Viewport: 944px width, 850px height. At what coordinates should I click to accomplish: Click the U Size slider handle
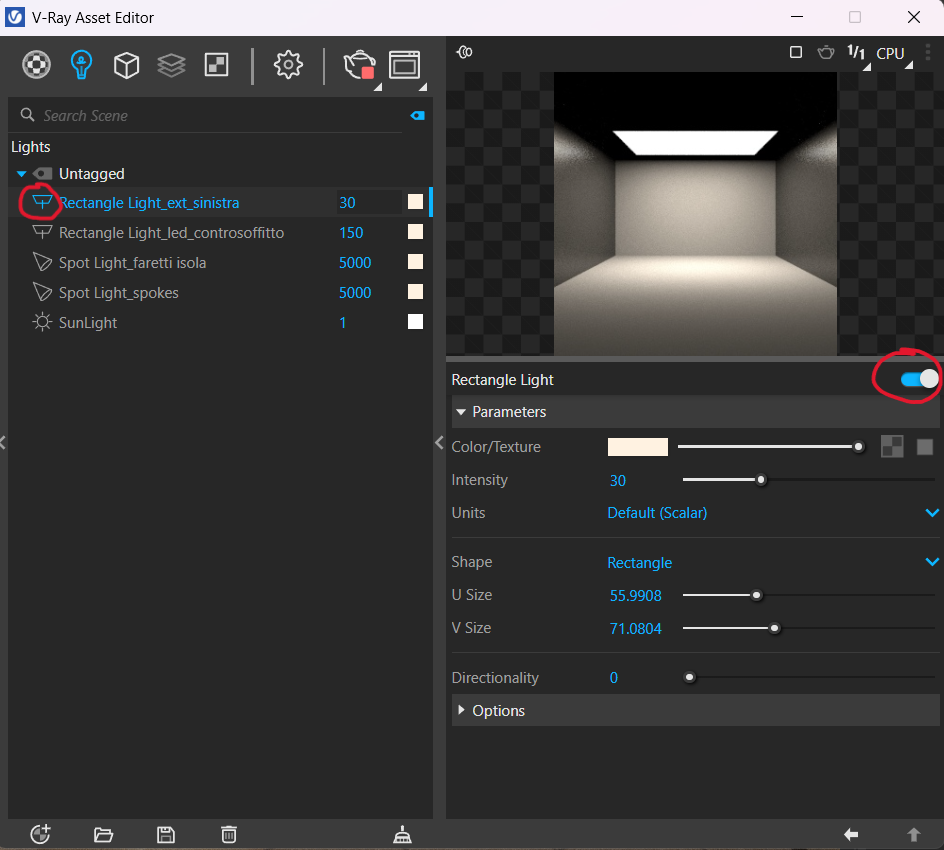[x=756, y=595]
